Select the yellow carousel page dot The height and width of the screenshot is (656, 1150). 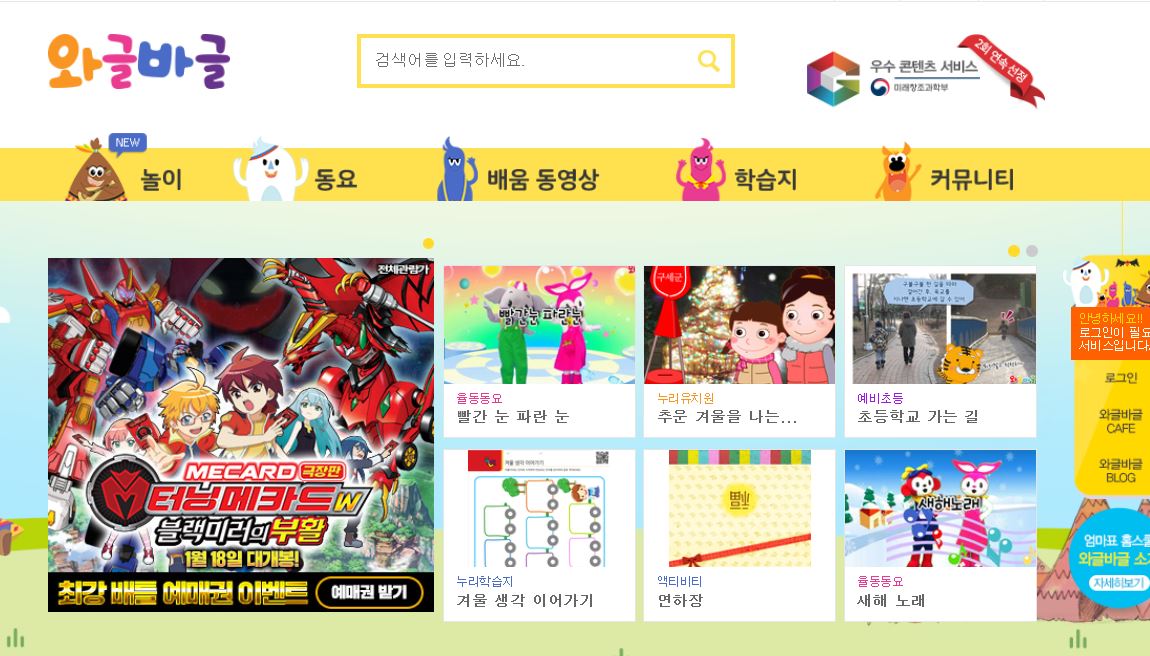pyautogui.click(x=1014, y=251)
